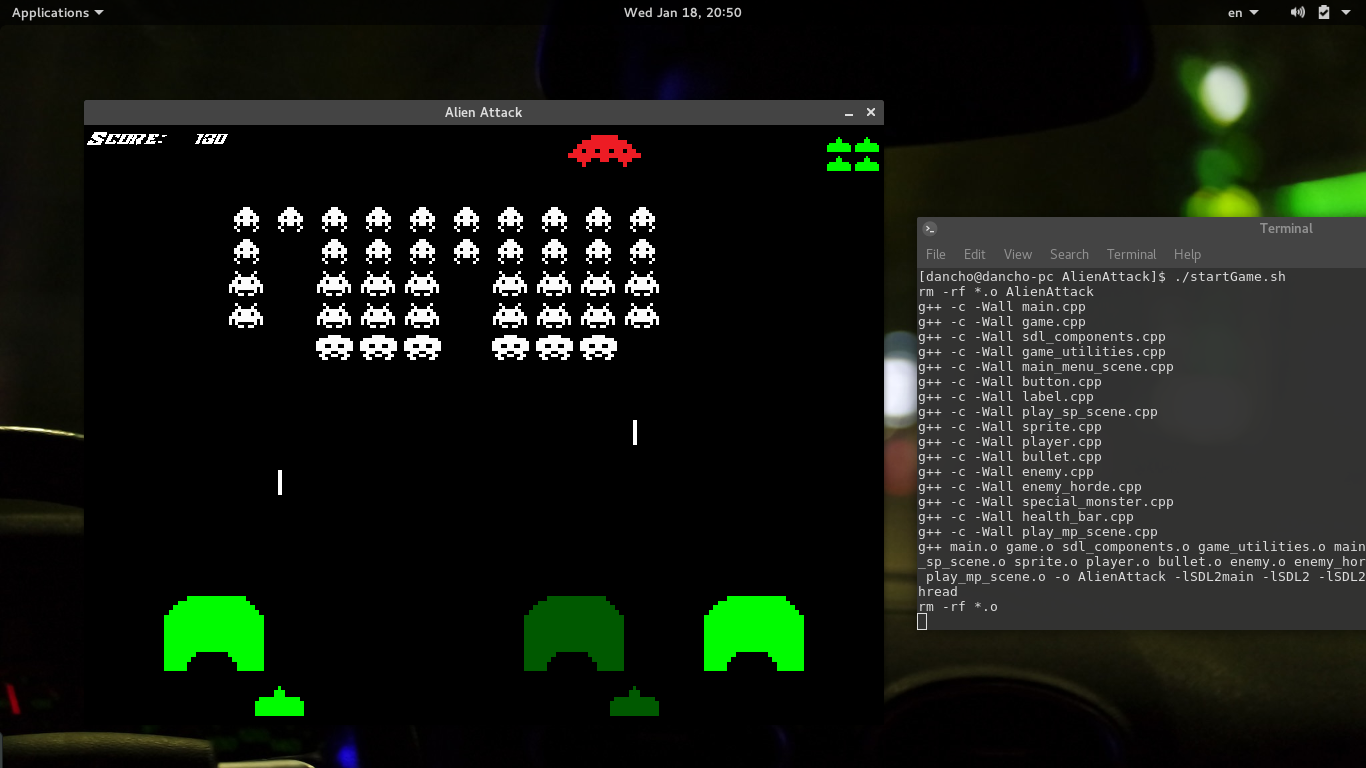Open the Terminal Help menu

pyautogui.click(x=1187, y=254)
